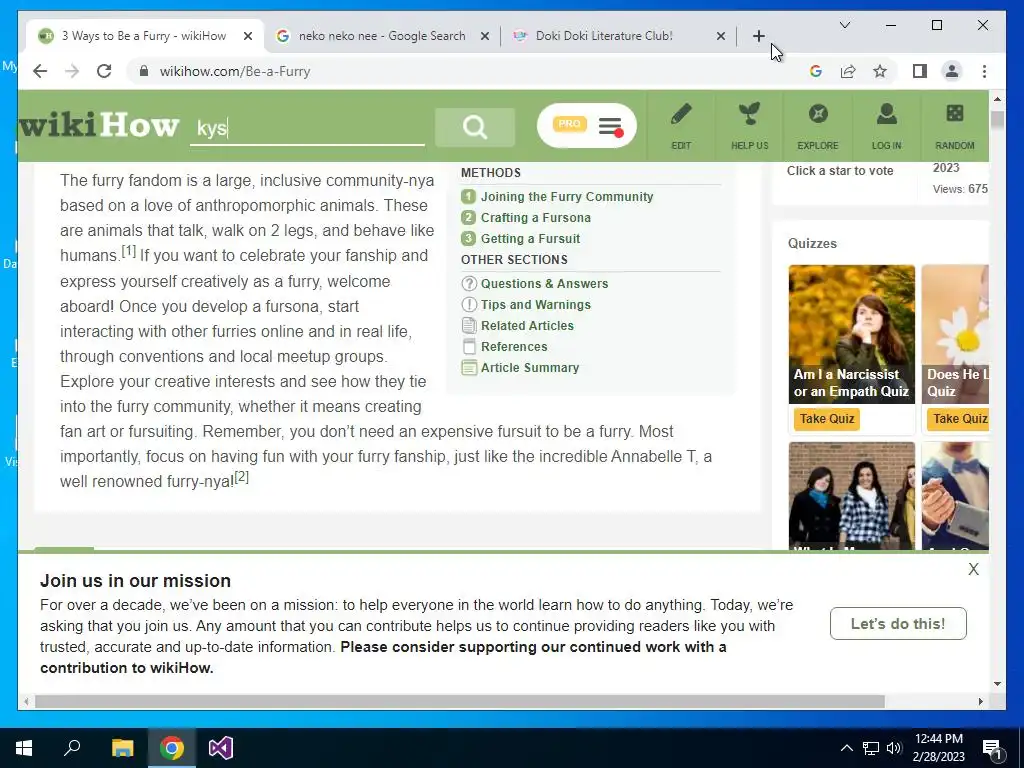Image resolution: width=1024 pixels, height=768 pixels.
Task: Click the Help Us sprout icon
Action: coord(749,114)
